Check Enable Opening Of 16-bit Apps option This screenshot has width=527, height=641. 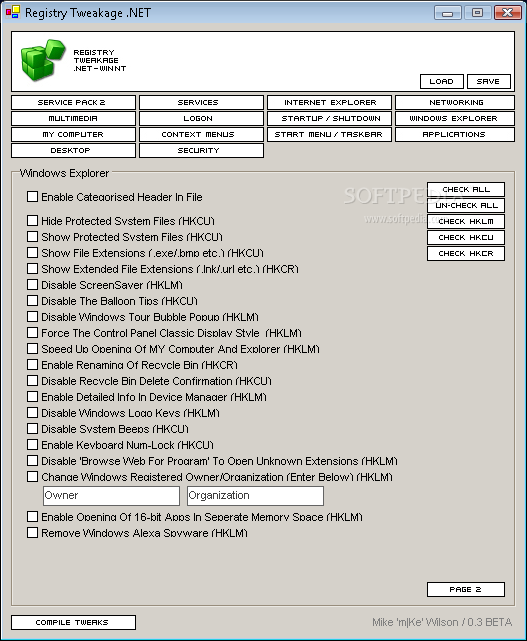[32, 517]
